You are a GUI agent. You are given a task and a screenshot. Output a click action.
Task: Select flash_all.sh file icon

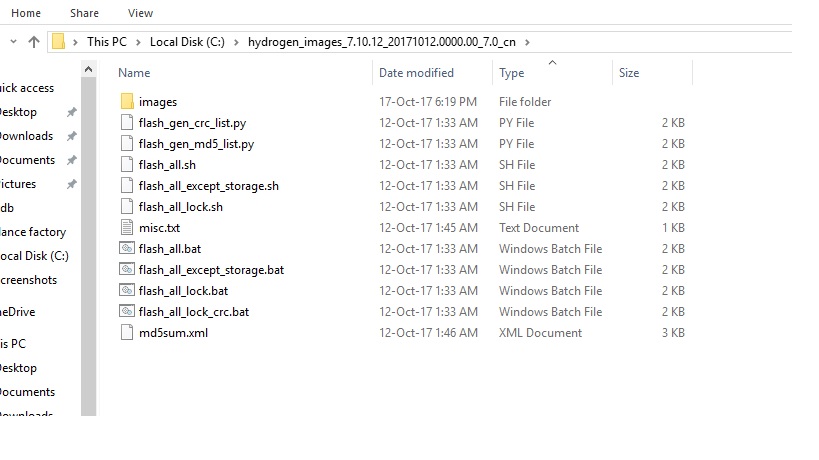[127, 164]
